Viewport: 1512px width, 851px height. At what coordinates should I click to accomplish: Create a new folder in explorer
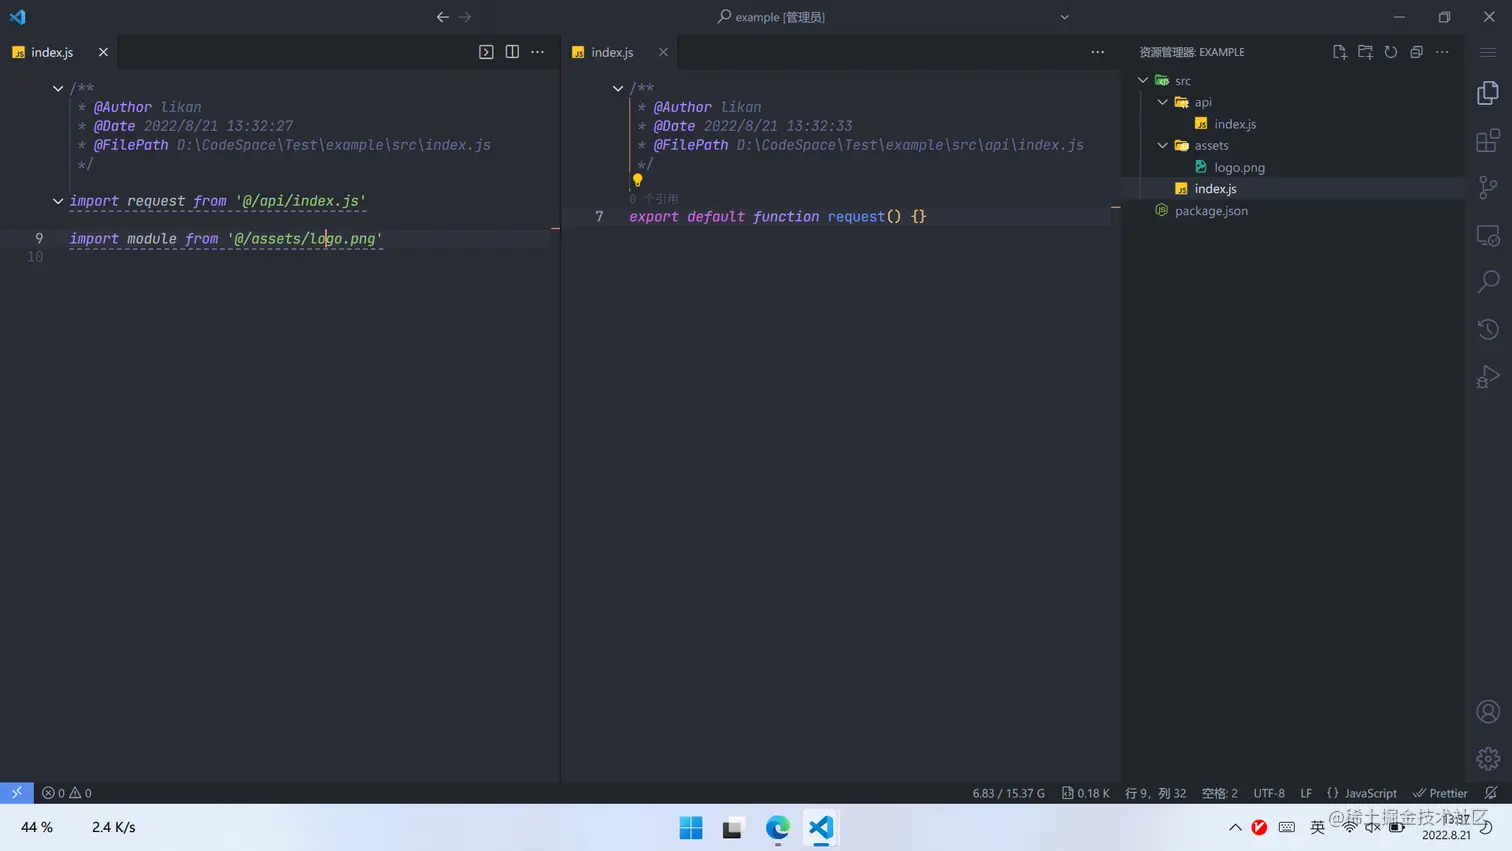coord(1365,52)
